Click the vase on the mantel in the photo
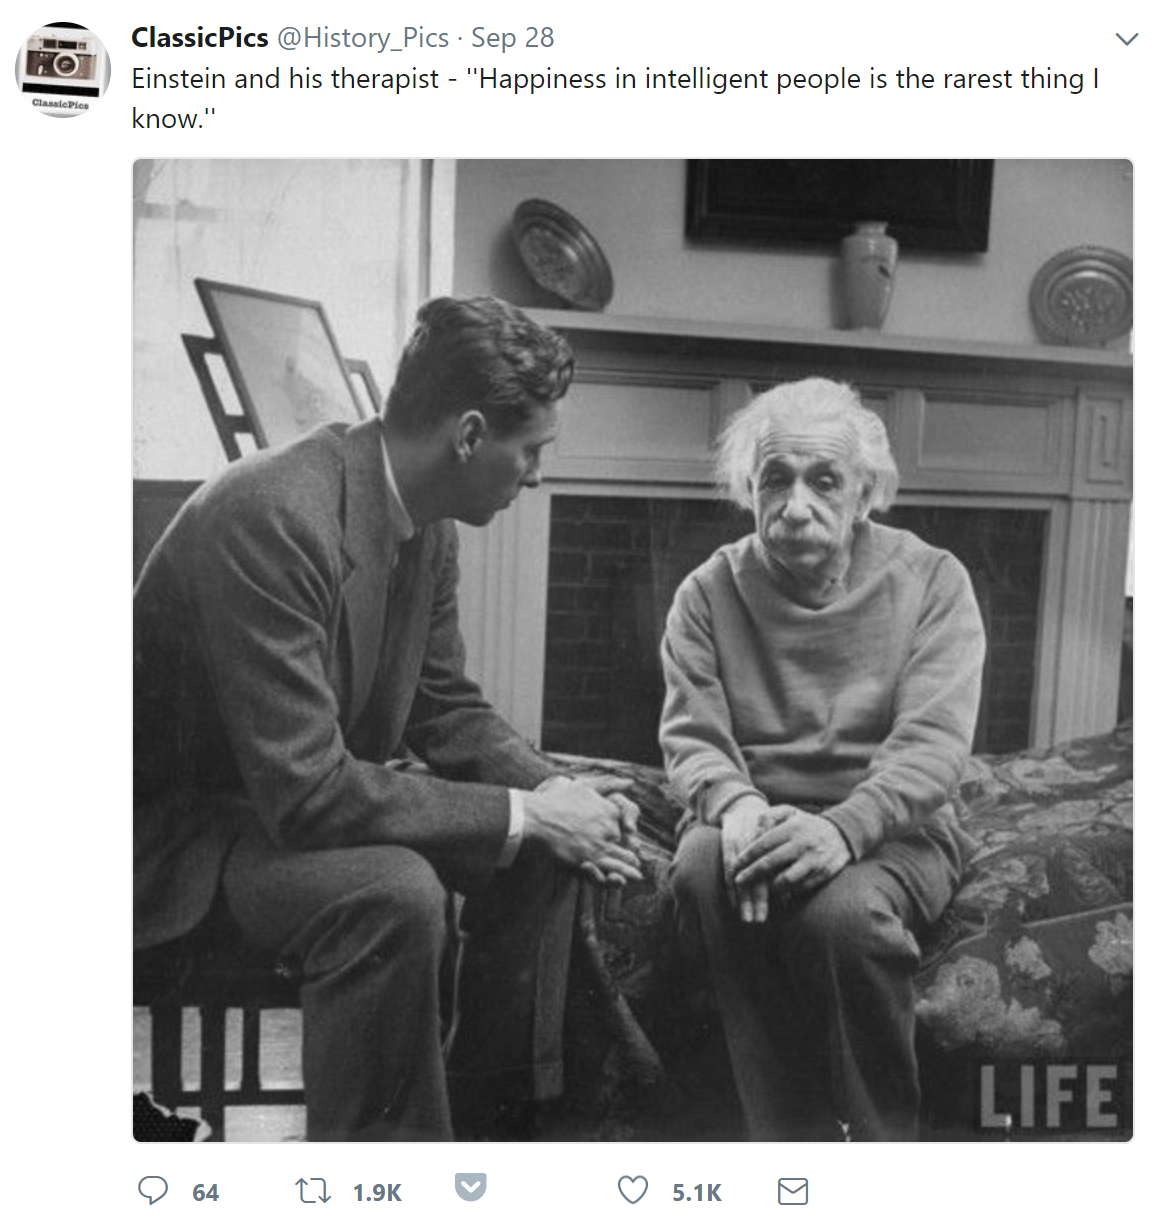Image resolution: width=1161 pixels, height=1221 pixels. pos(867,275)
